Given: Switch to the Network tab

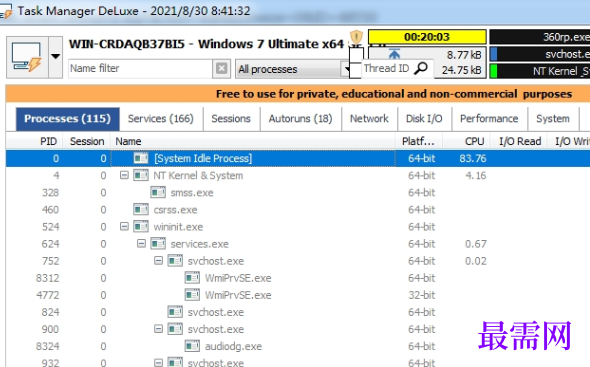Looking at the screenshot, I should pos(369,119).
